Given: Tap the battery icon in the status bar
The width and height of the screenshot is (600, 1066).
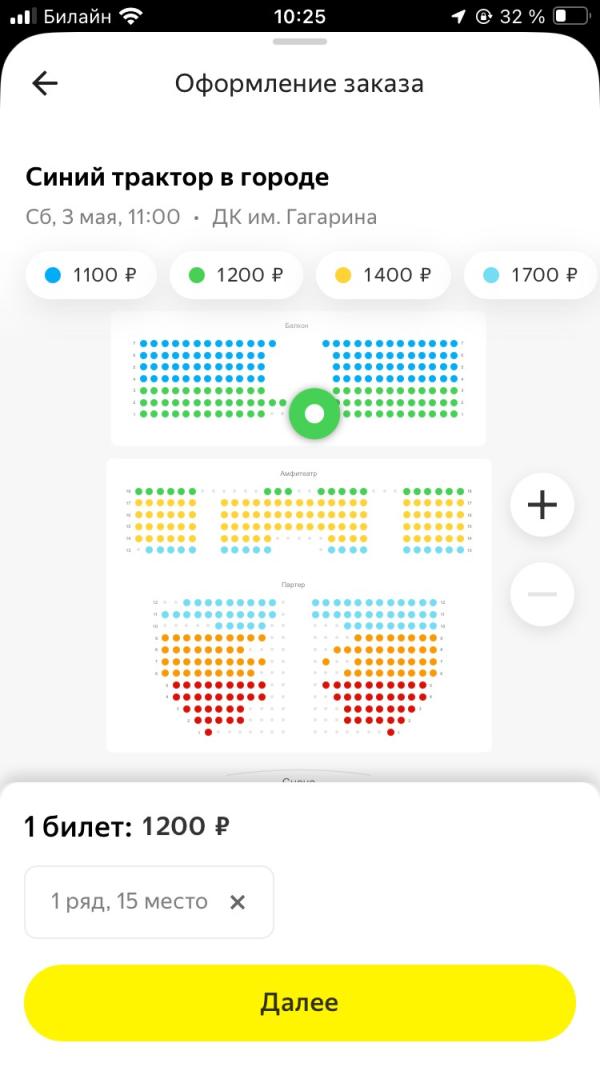Looking at the screenshot, I should click(571, 16).
